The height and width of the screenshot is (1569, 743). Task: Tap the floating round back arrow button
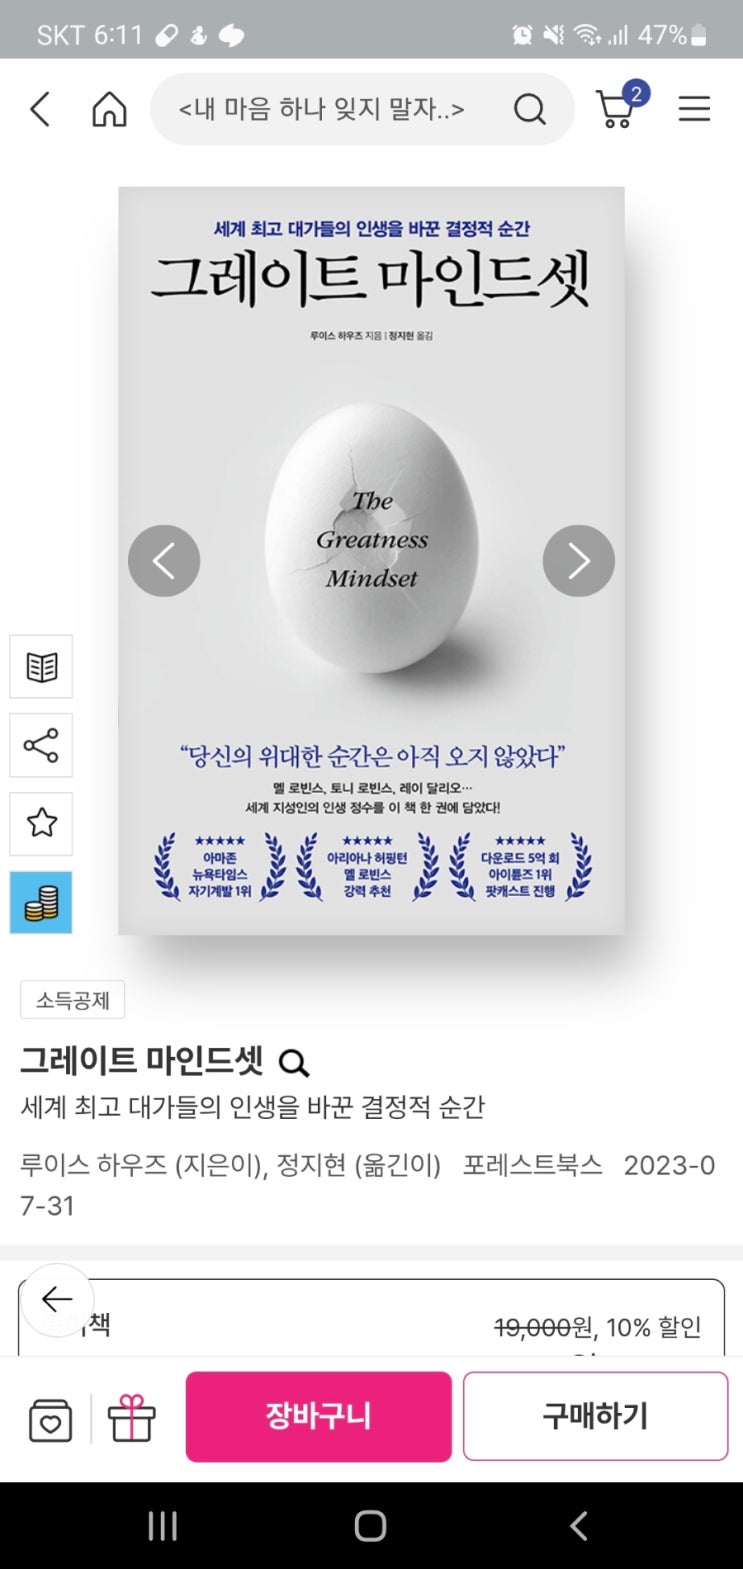[x=57, y=1300]
